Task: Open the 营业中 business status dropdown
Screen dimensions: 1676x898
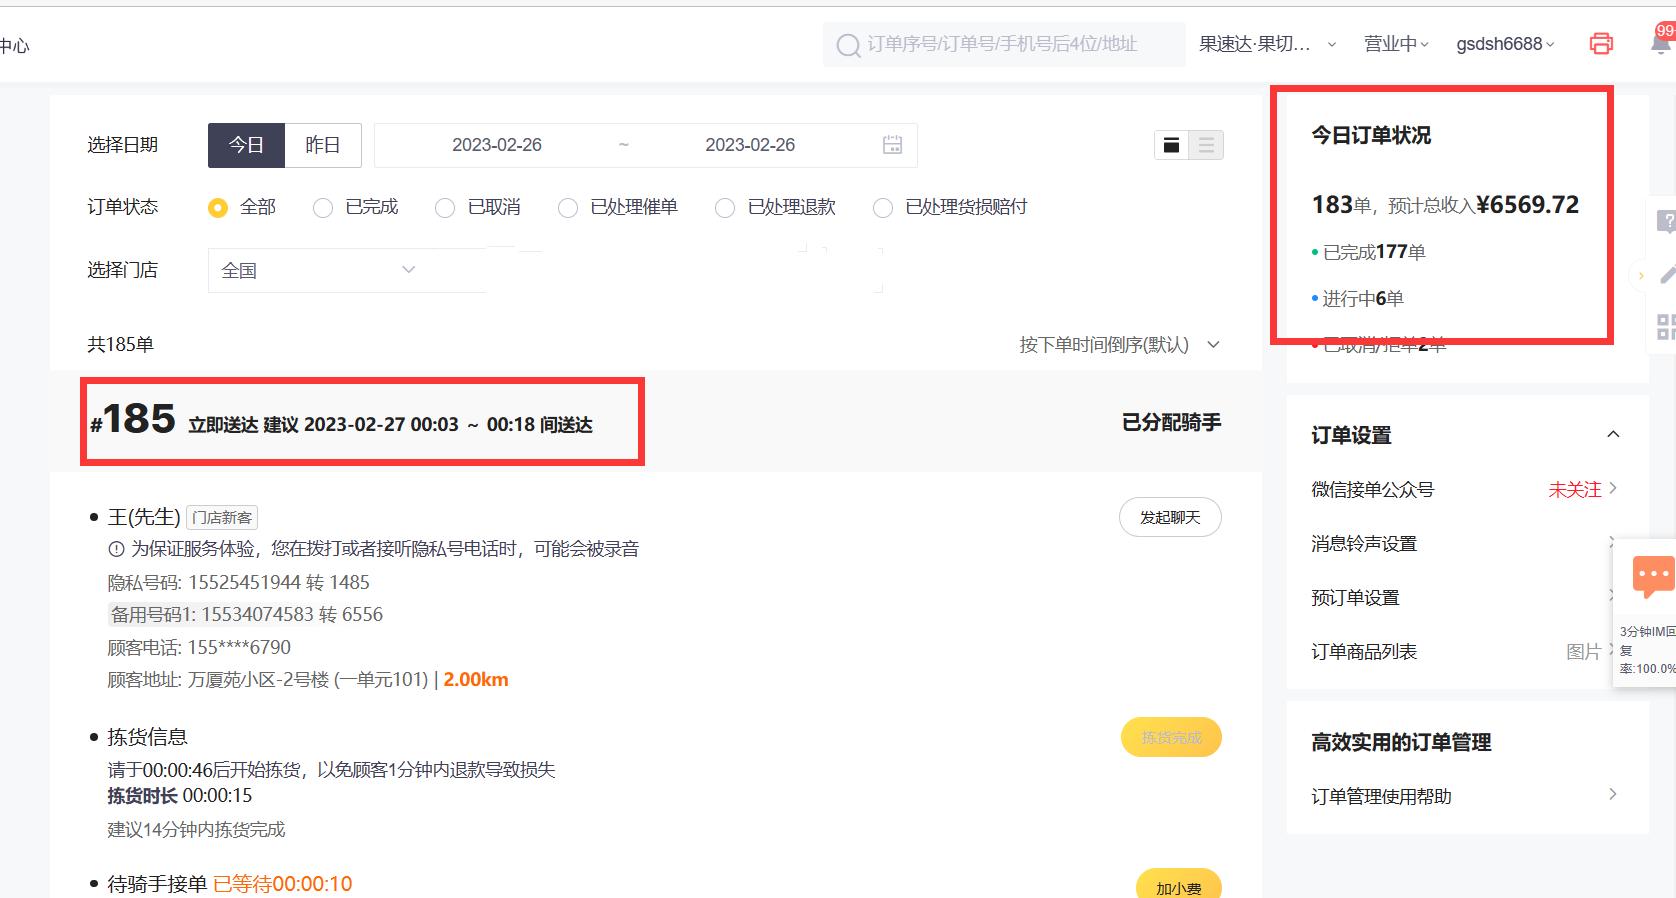Action: [x=1396, y=44]
